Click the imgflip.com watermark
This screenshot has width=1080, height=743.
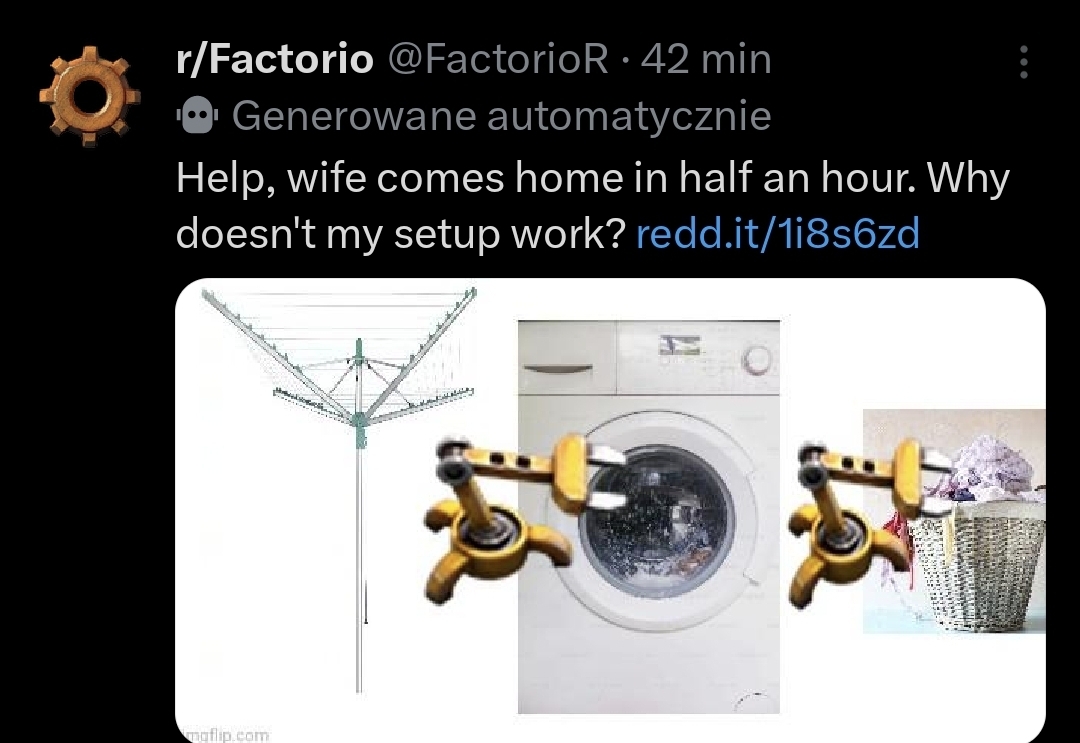[226, 735]
